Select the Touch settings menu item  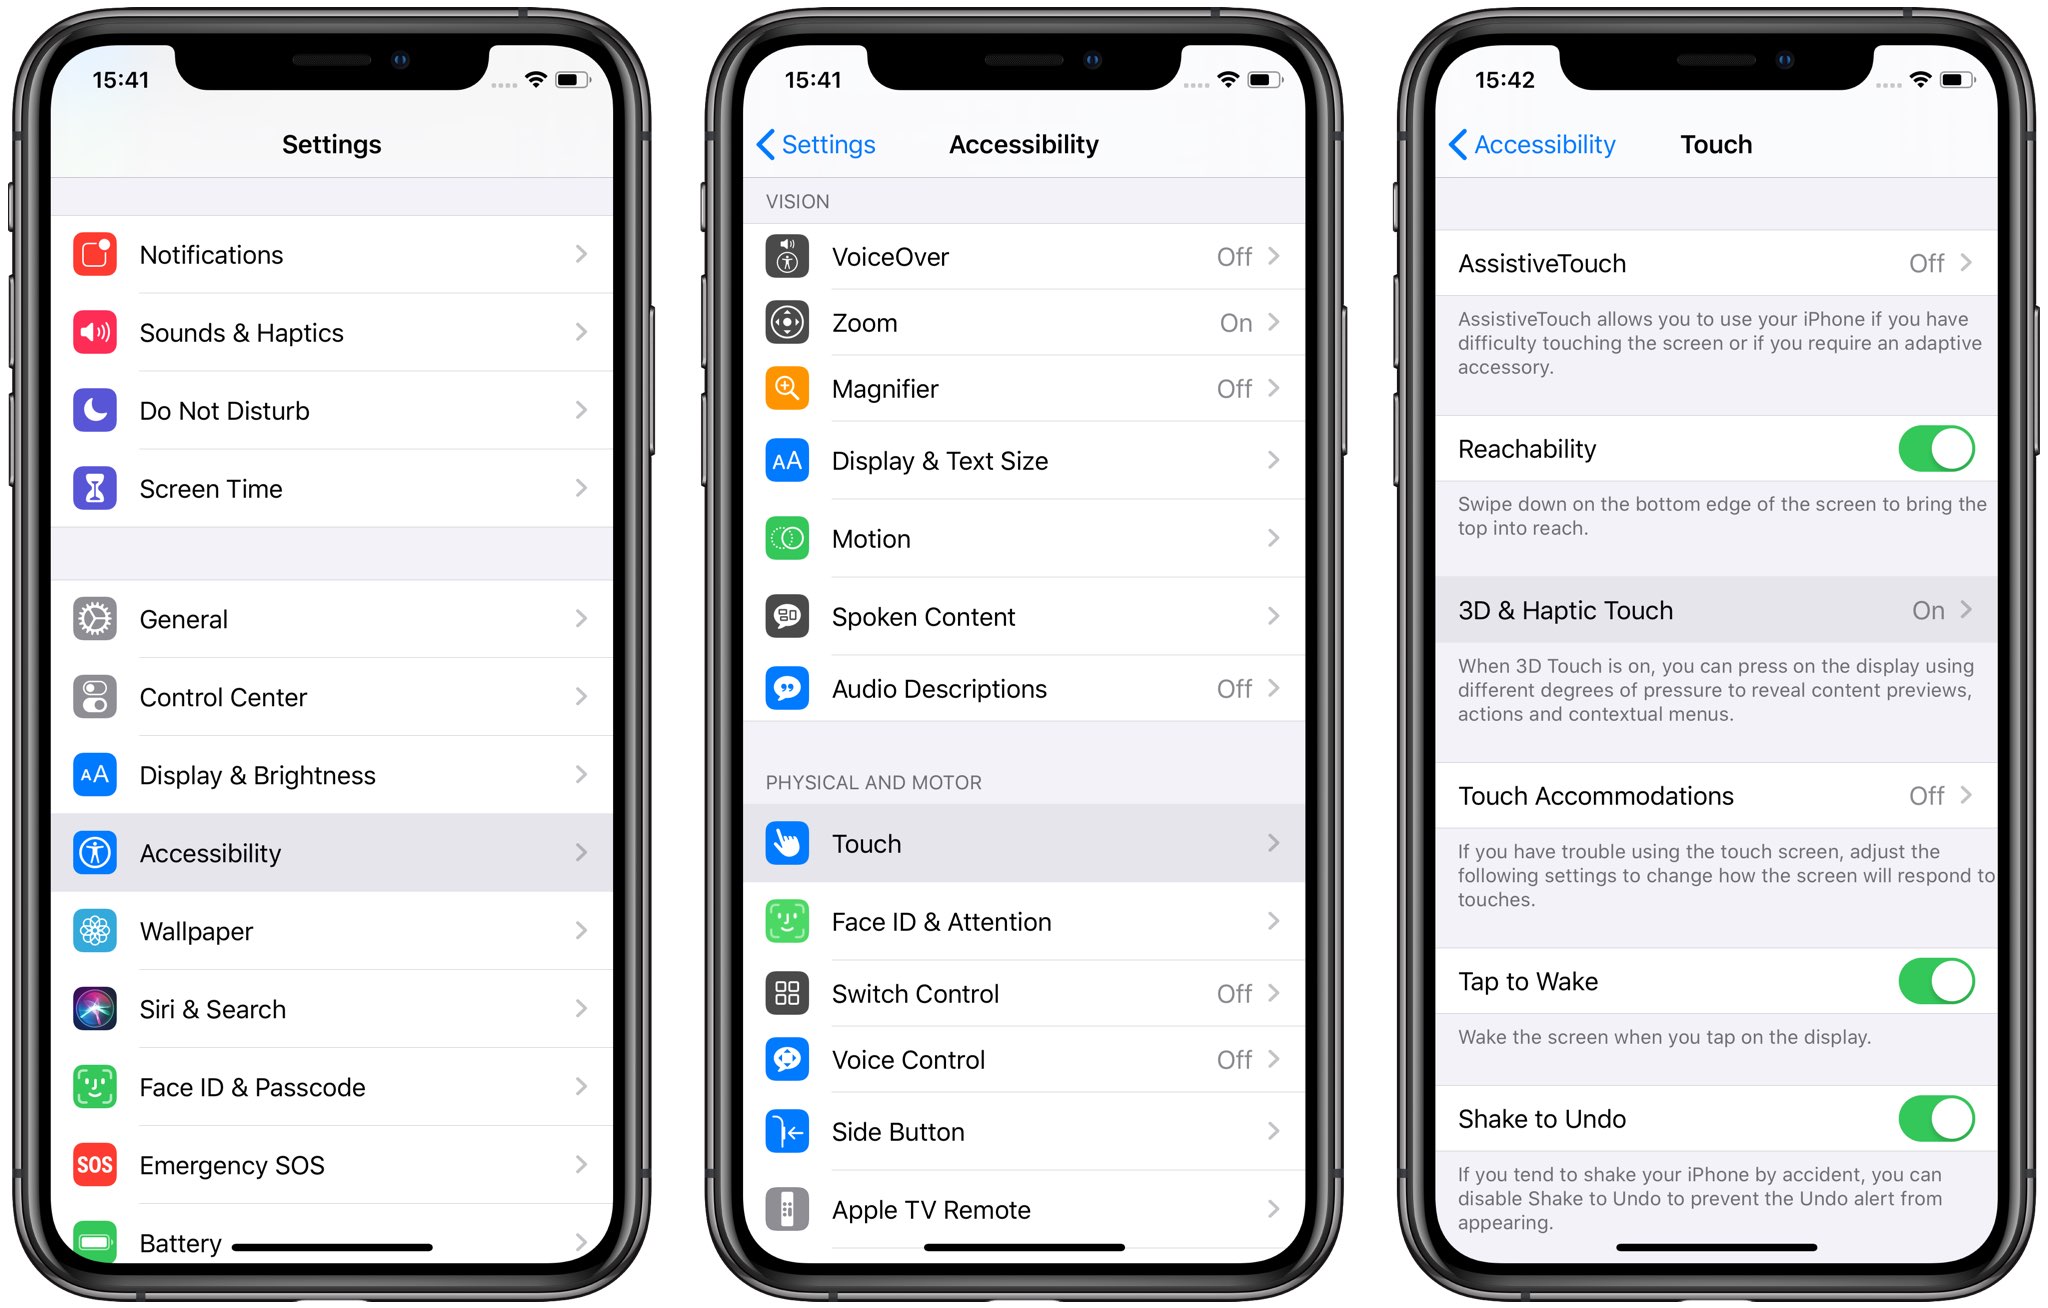click(1024, 844)
